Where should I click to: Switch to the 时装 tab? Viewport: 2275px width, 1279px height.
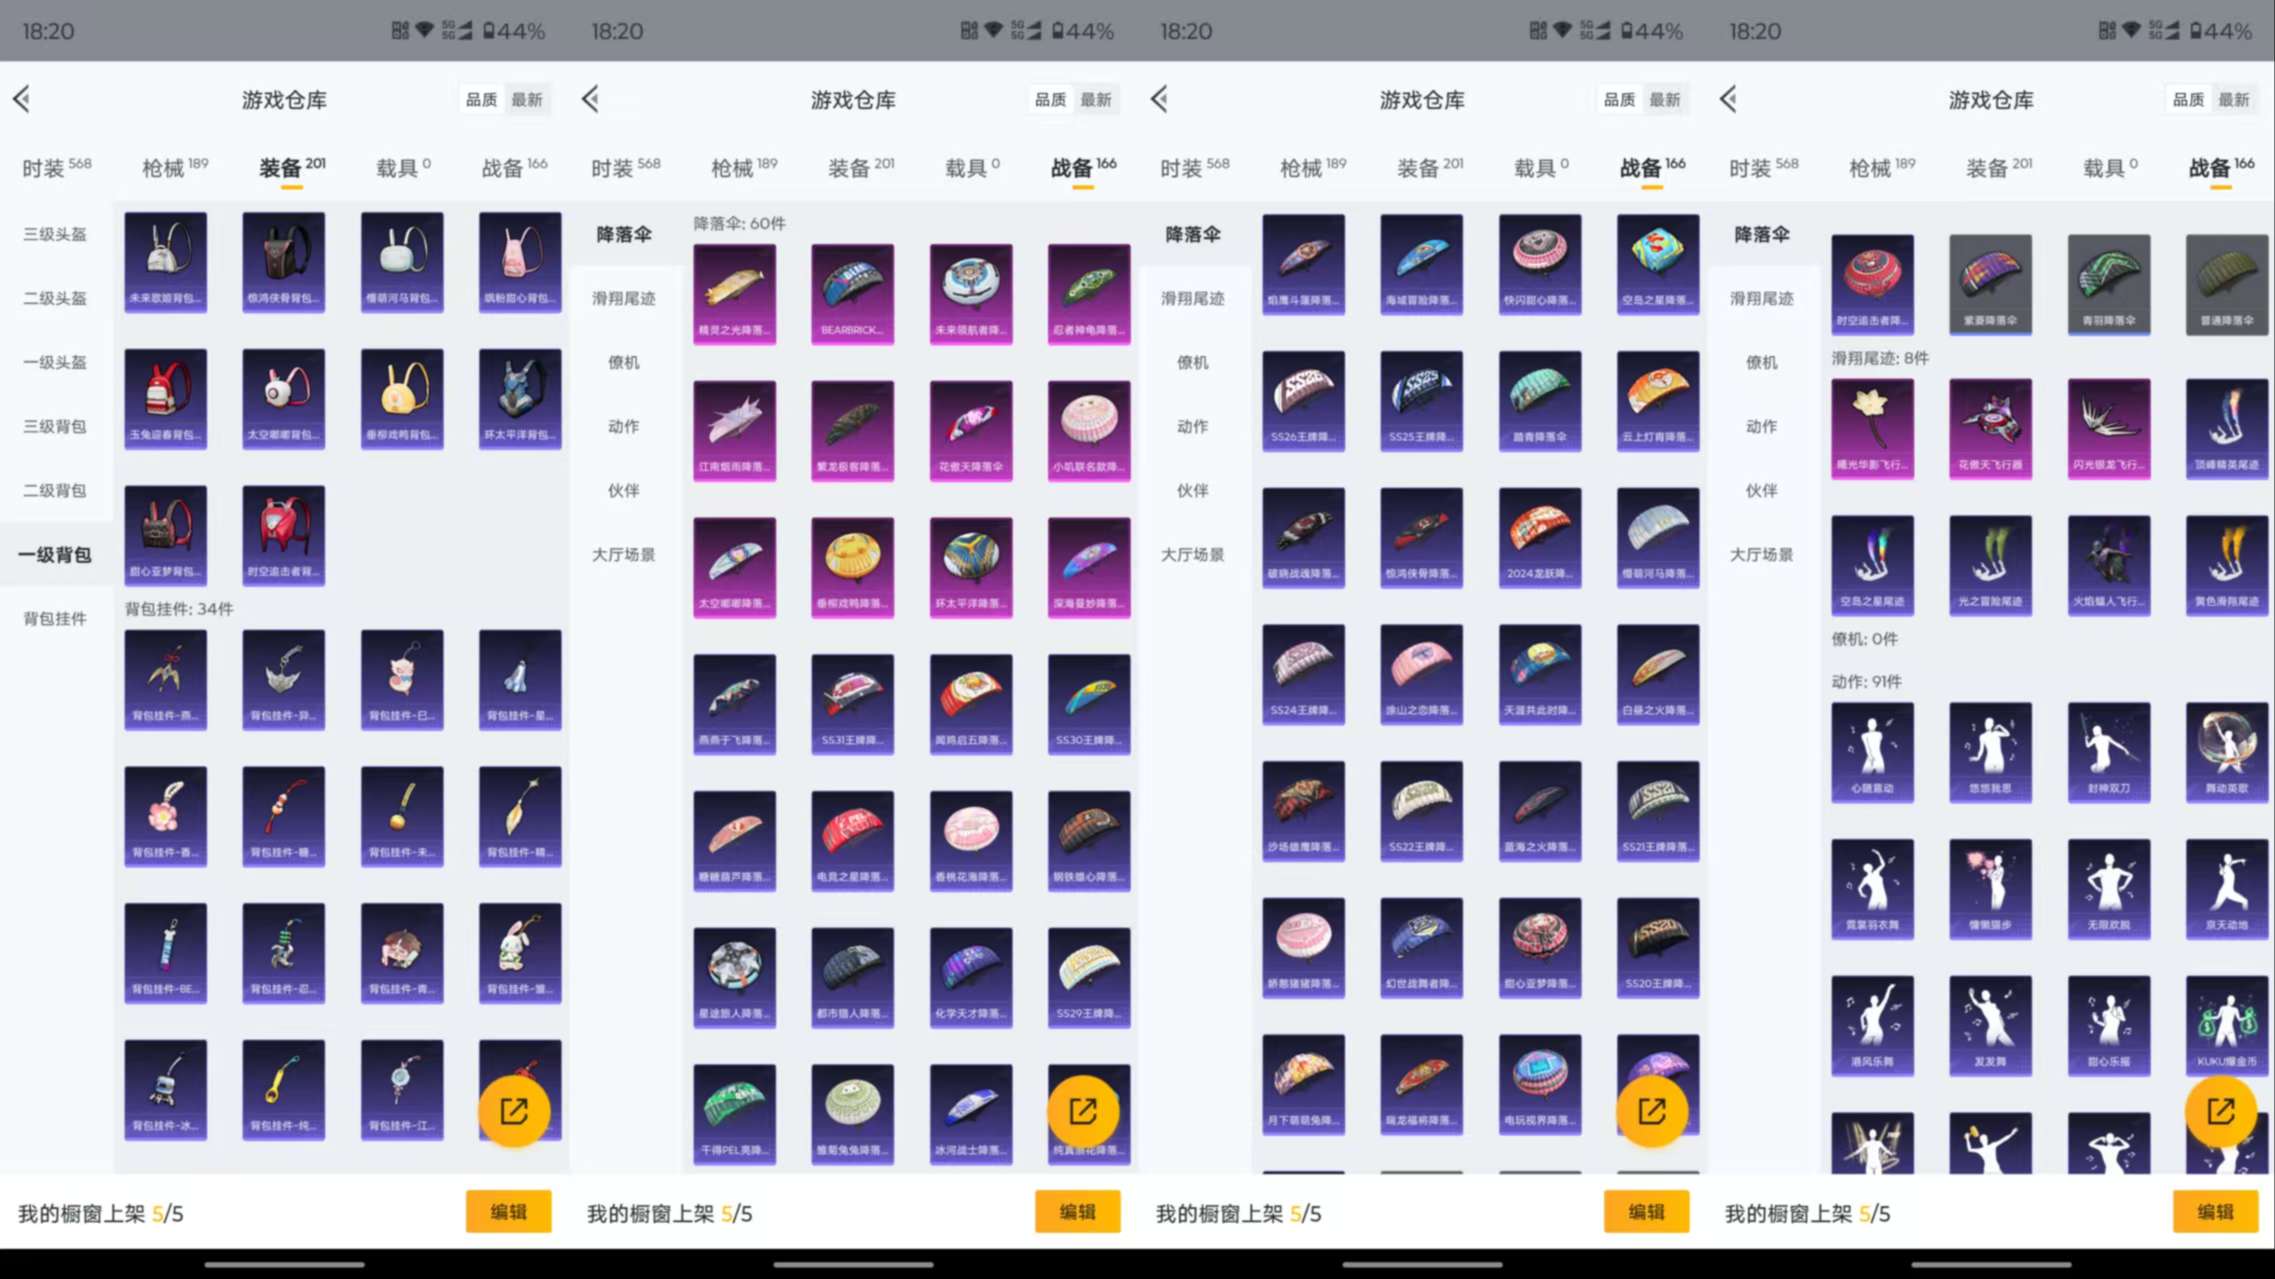pos(55,166)
